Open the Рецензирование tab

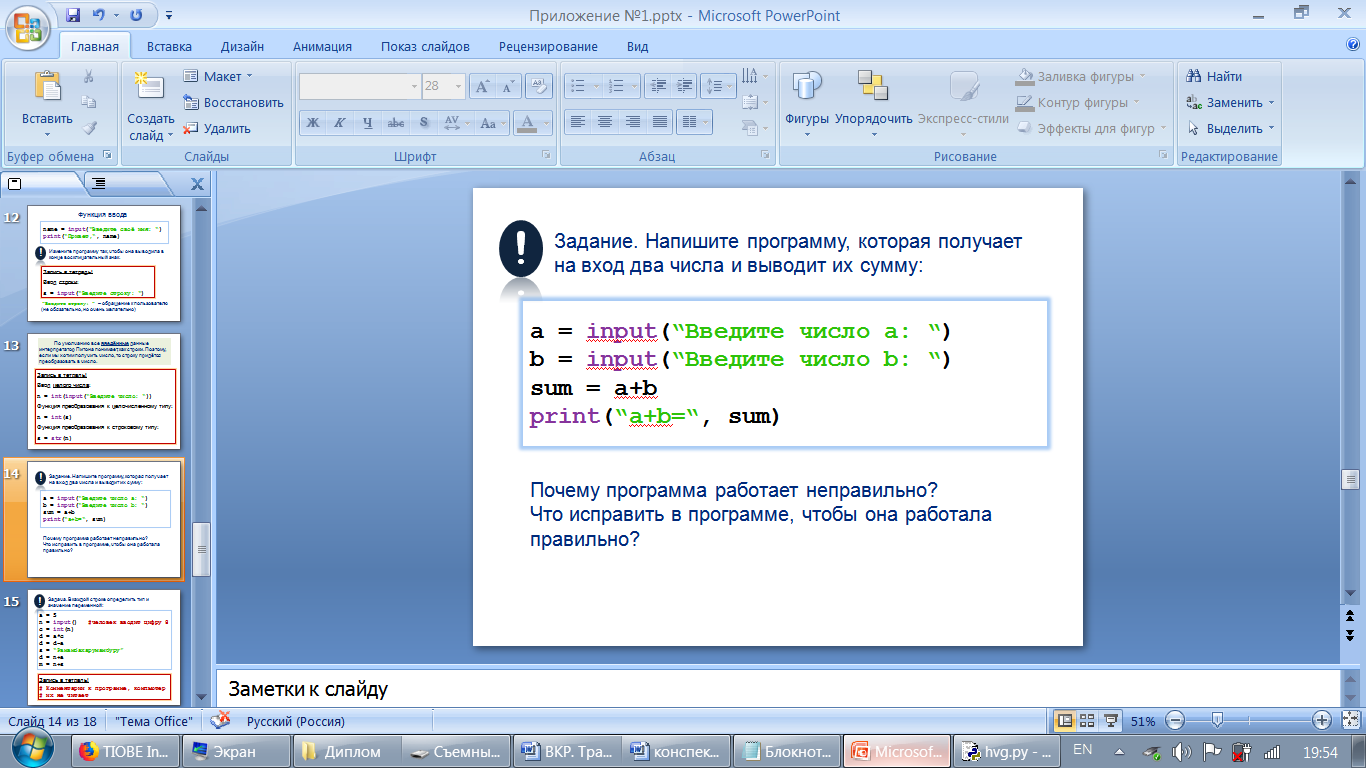tap(548, 46)
